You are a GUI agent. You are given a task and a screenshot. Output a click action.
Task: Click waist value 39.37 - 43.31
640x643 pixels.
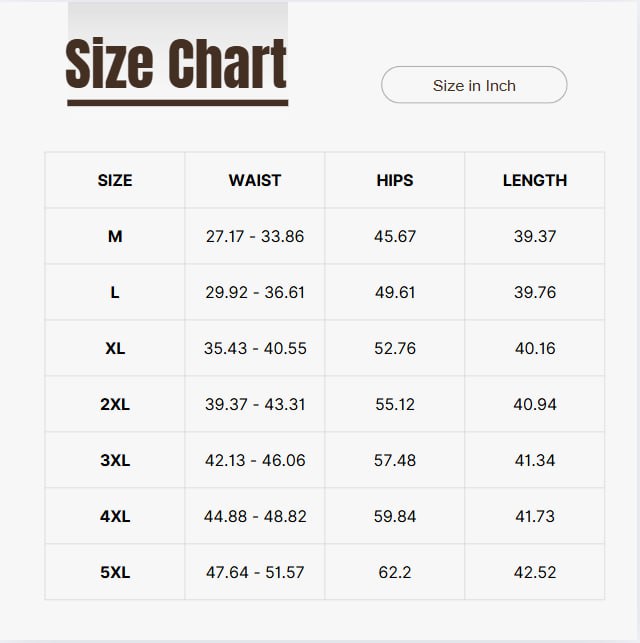pos(255,405)
